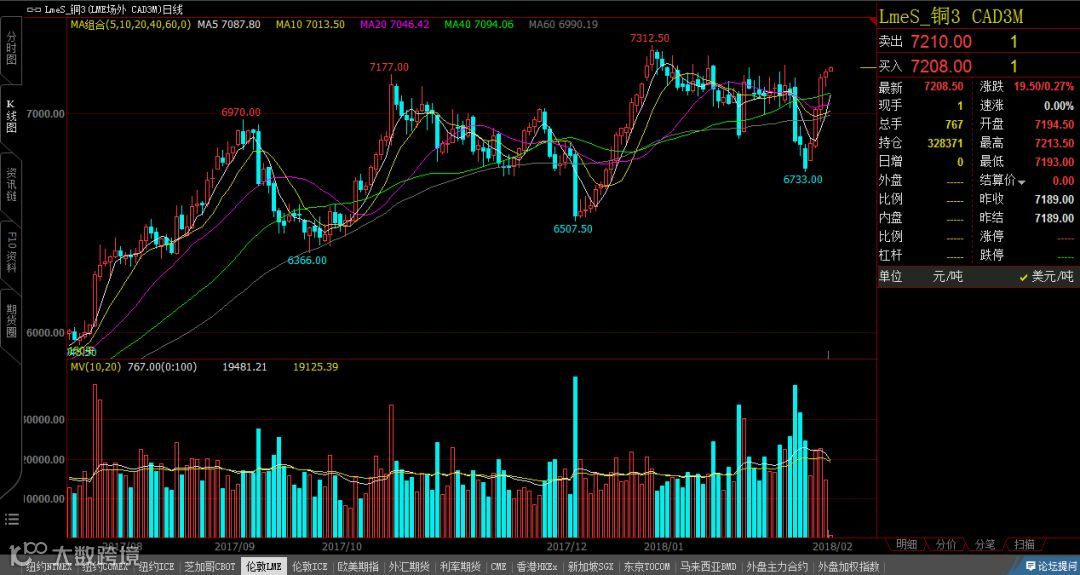Click the 6507.50 low price label
Viewport: 1080px width, 575px height.
(x=573, y=229)
